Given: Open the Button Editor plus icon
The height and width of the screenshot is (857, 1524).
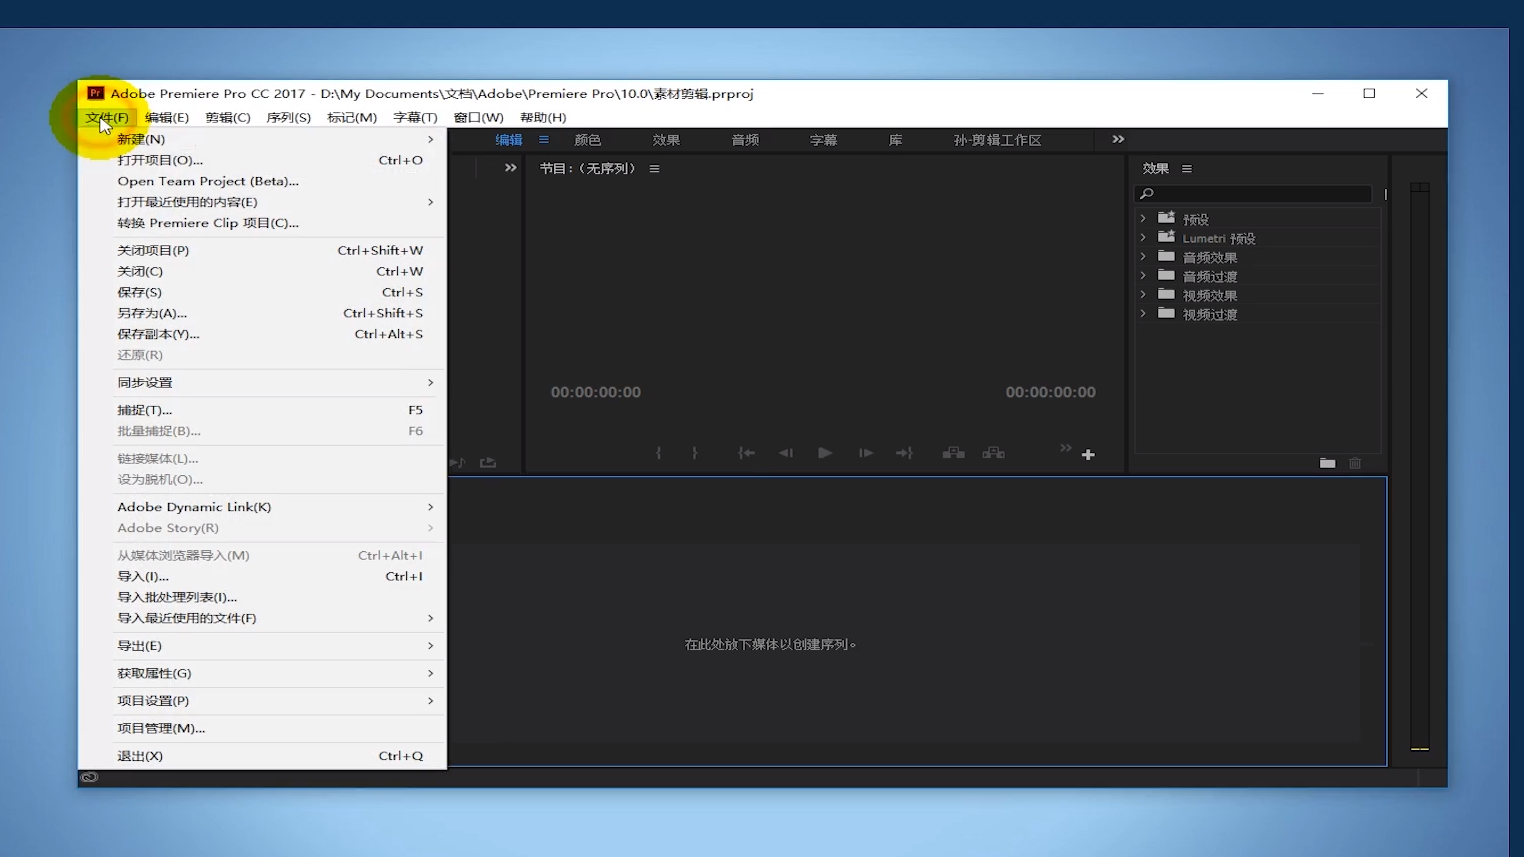Looking at the screenshot, I should [1088, 455].
